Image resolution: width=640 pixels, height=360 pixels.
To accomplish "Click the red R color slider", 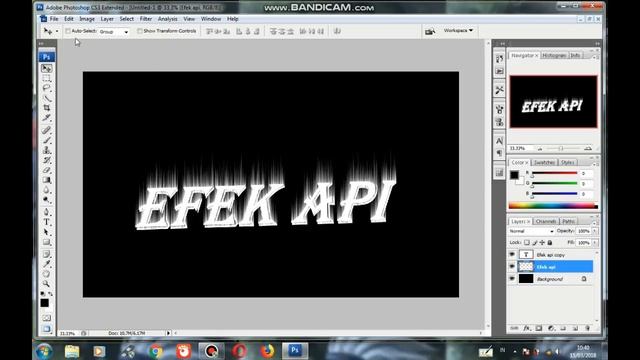I will pos(554,173).
